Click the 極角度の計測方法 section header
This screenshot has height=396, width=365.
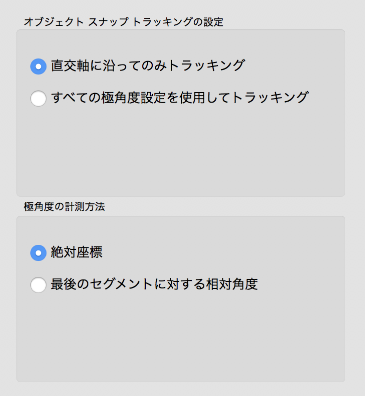tap(64, 207)
